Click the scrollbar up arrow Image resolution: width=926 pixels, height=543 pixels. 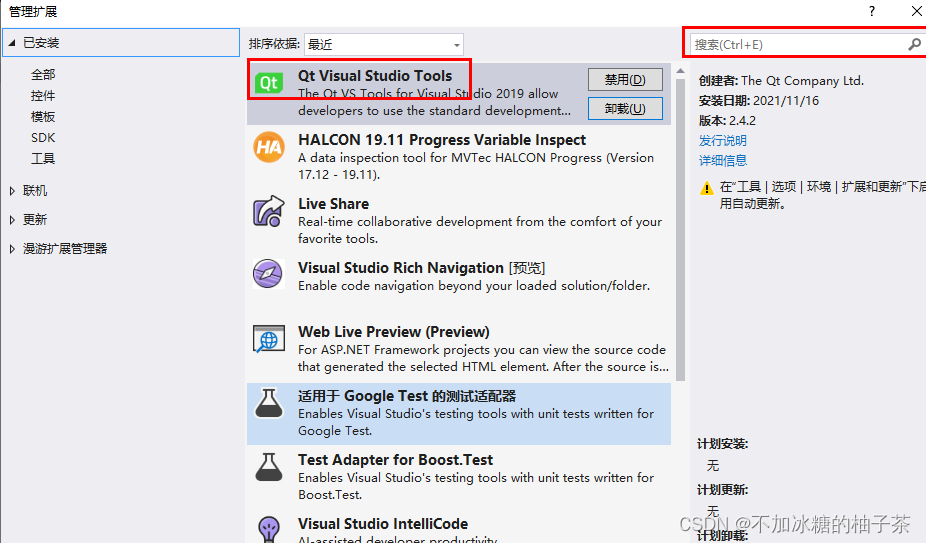point(680,71)
